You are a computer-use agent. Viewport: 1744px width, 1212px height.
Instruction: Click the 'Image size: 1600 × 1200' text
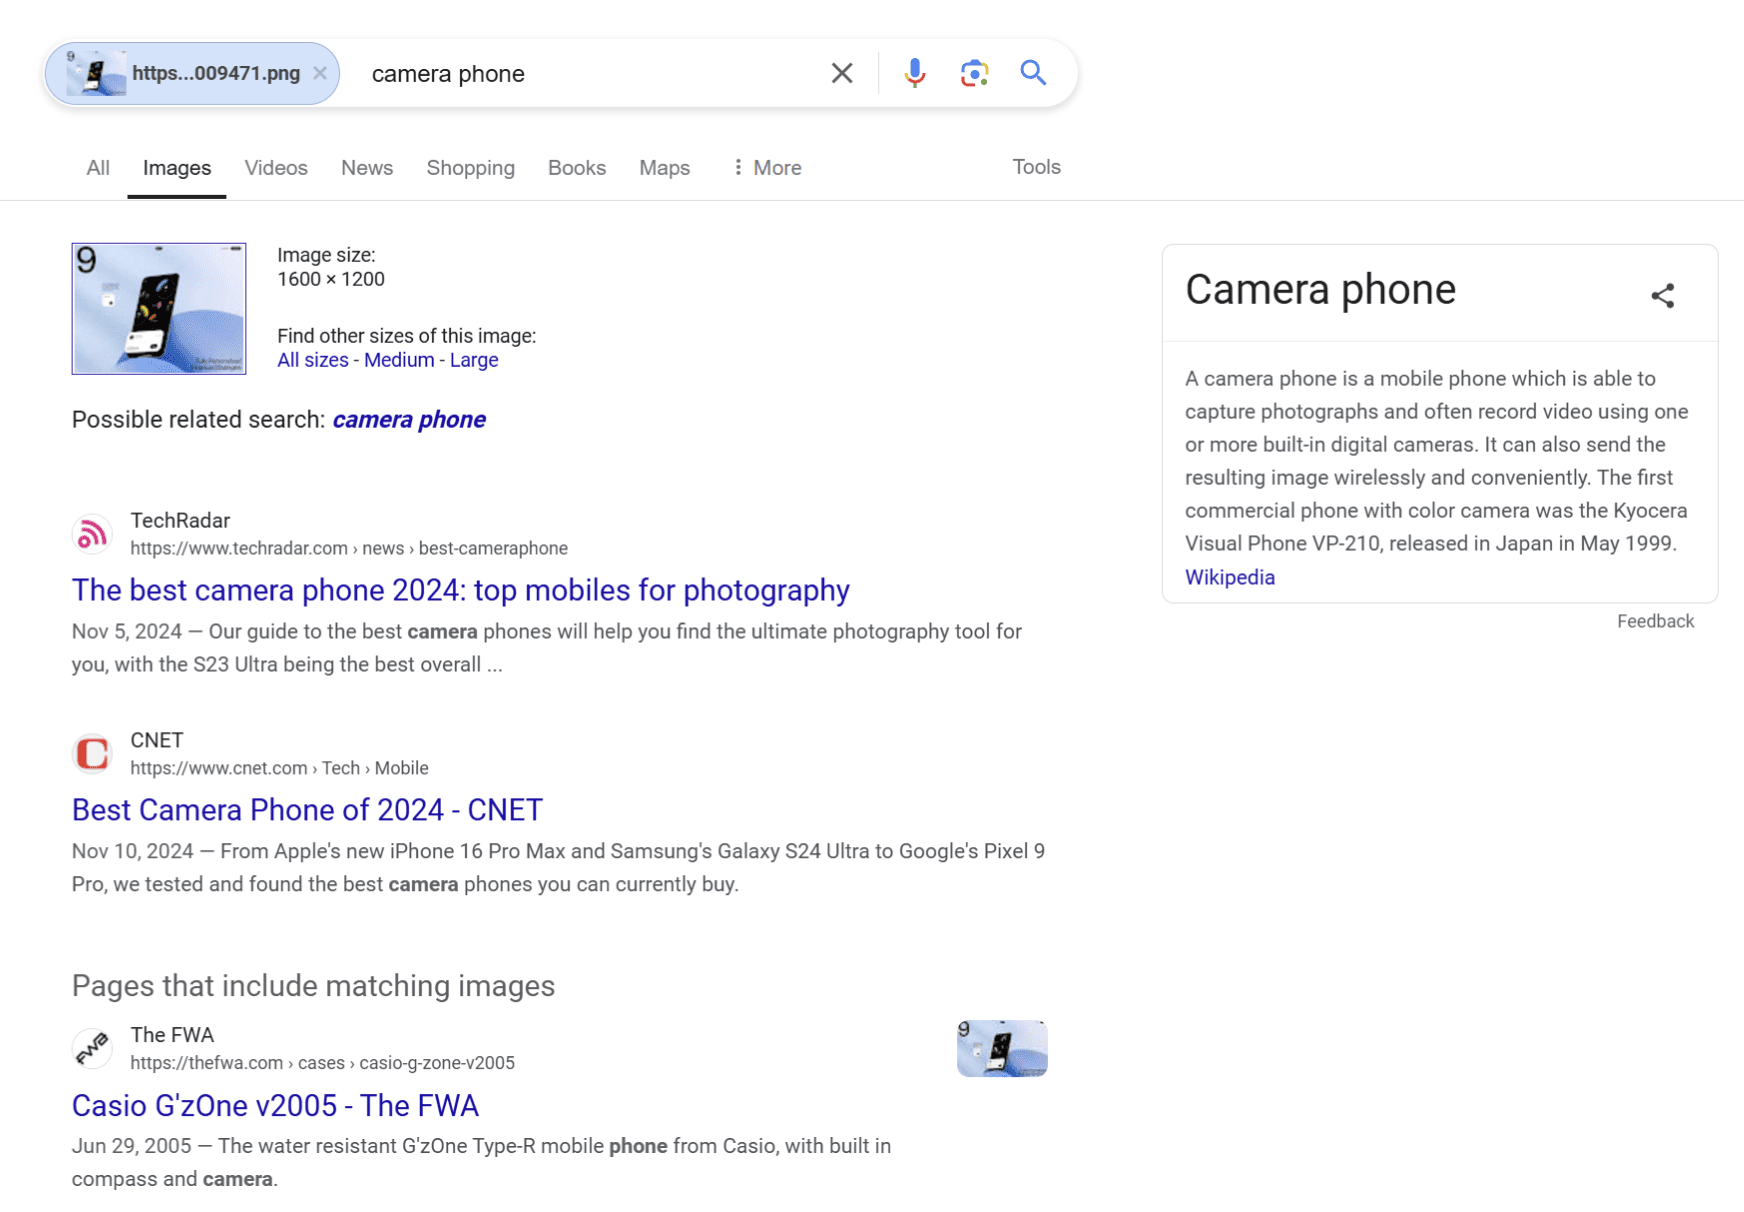tap(331, 267)
